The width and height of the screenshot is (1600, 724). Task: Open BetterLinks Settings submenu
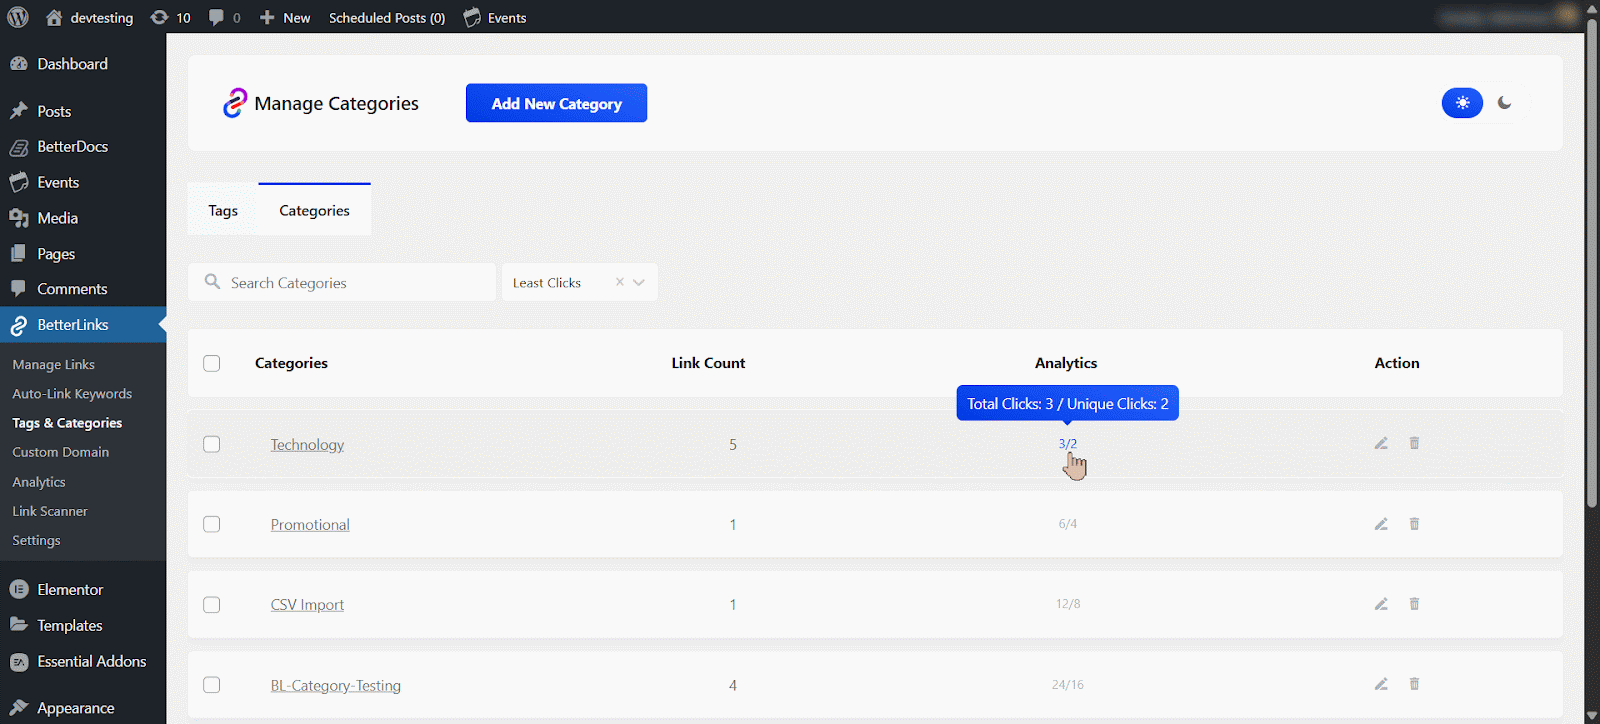[x=36, y=540]
